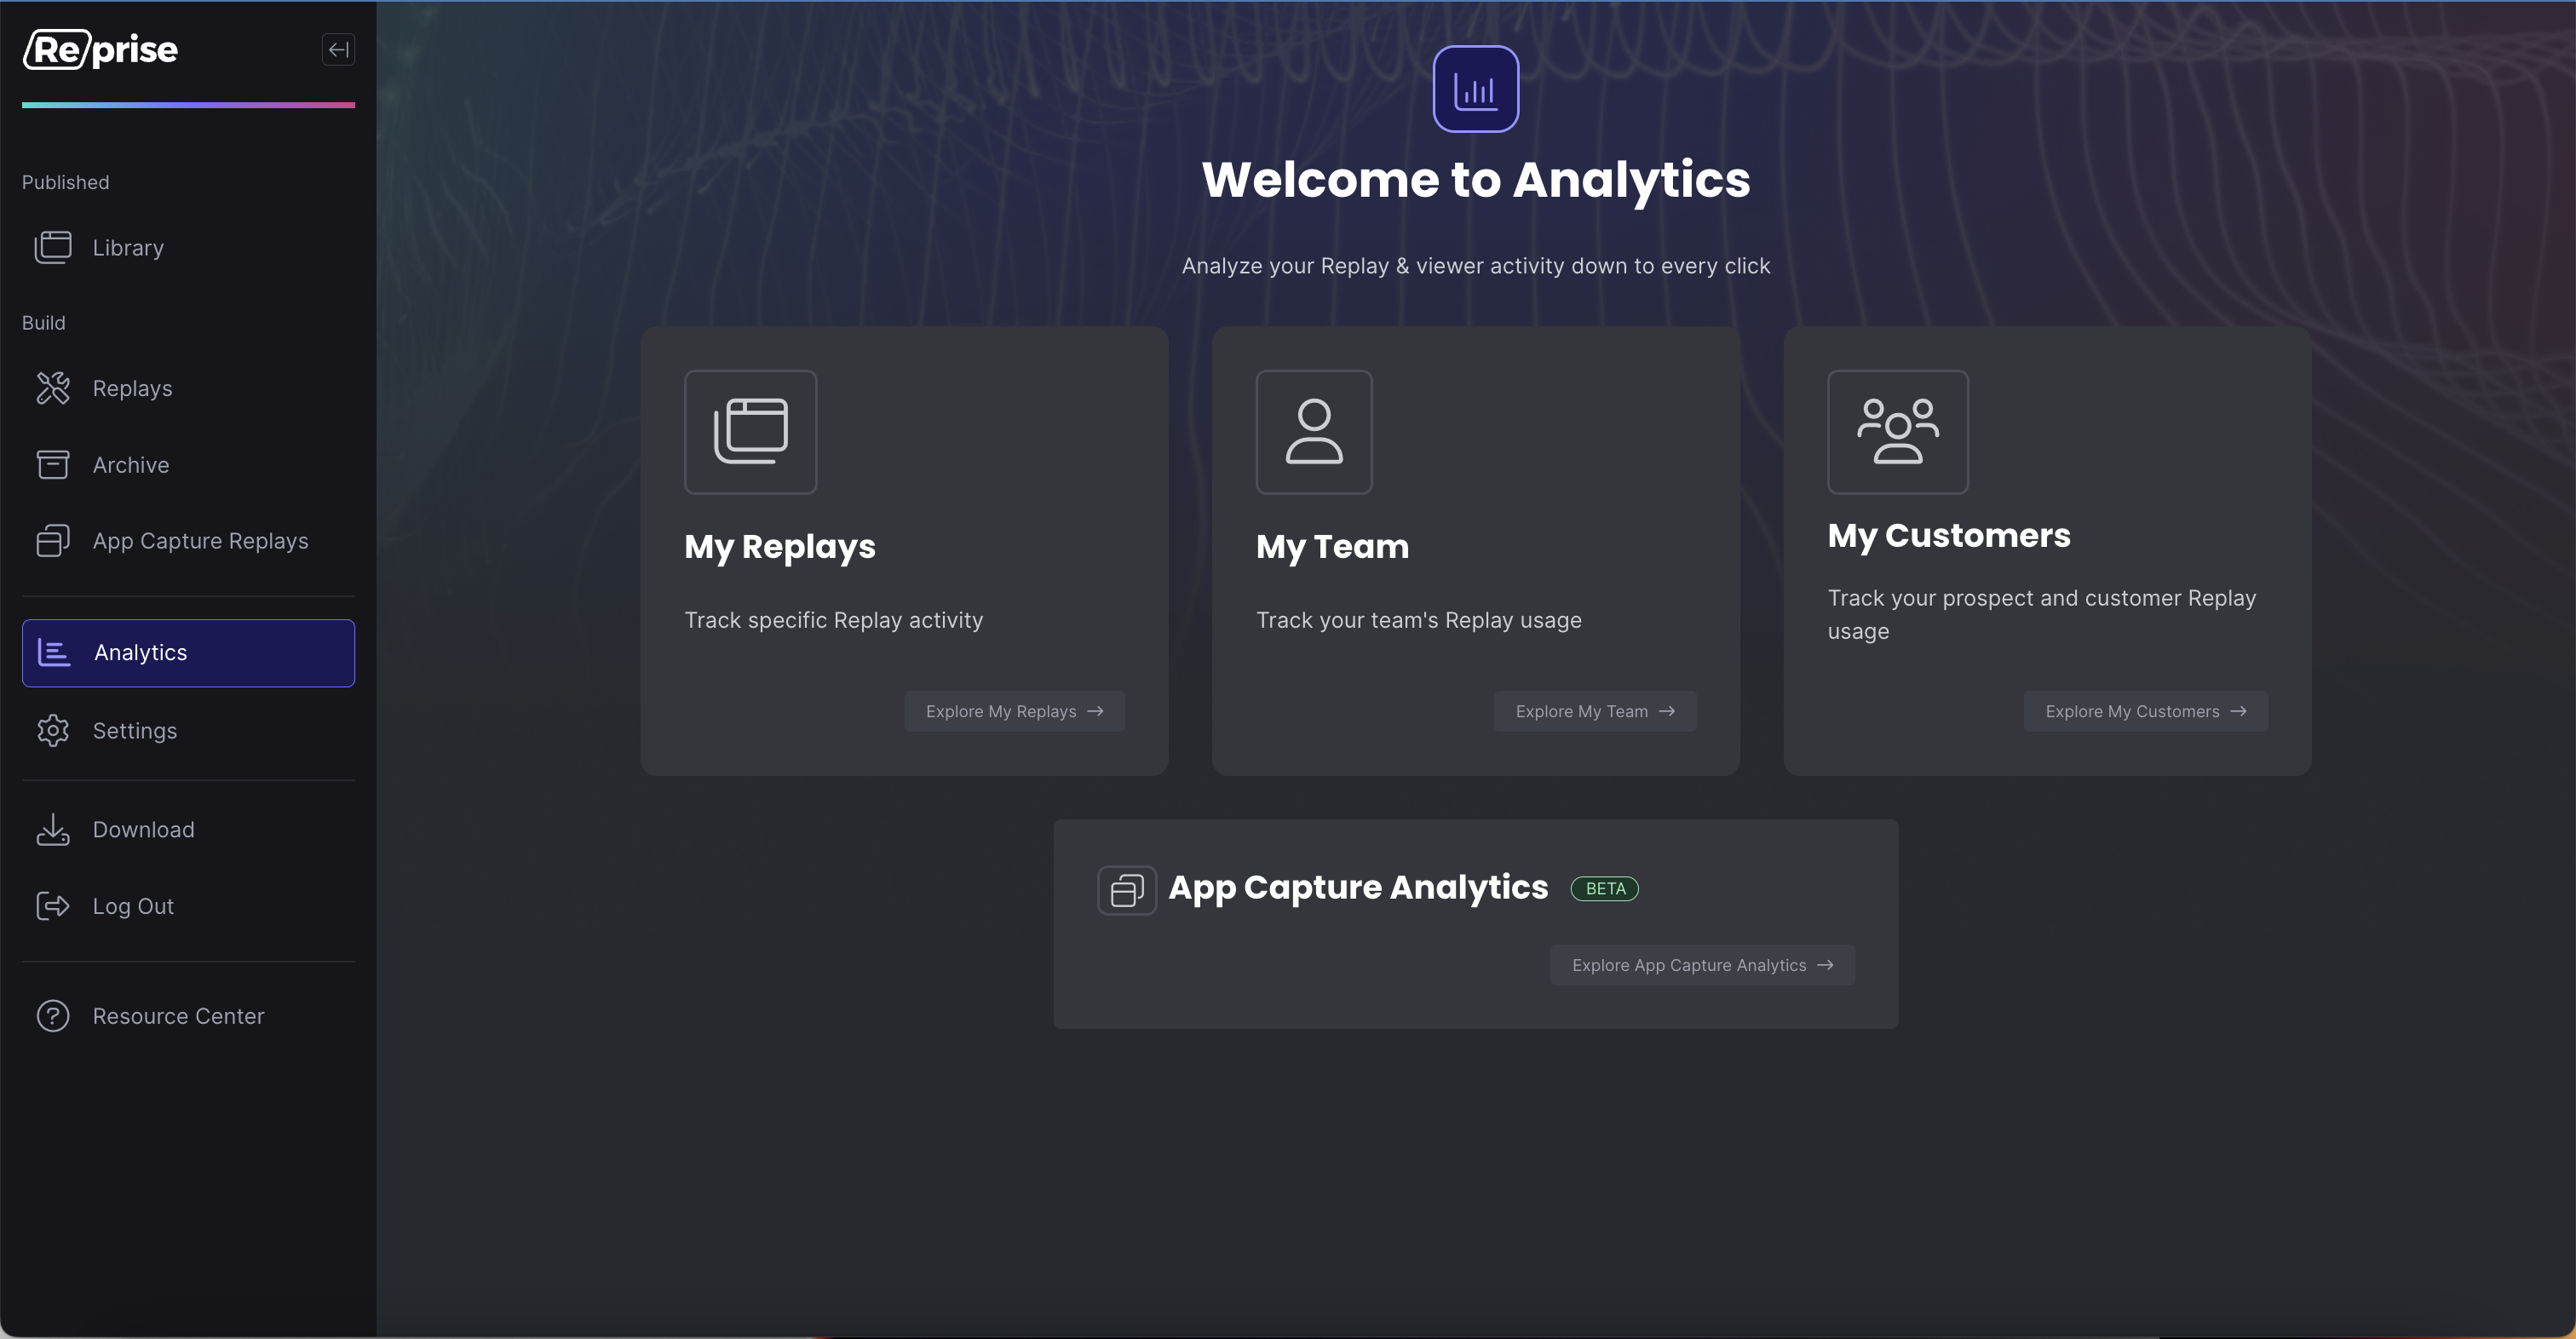This screenshot has width=2576, height=1339.
Task: Click the Analytics chart icon in the sidebar
Action: [54, 652]
